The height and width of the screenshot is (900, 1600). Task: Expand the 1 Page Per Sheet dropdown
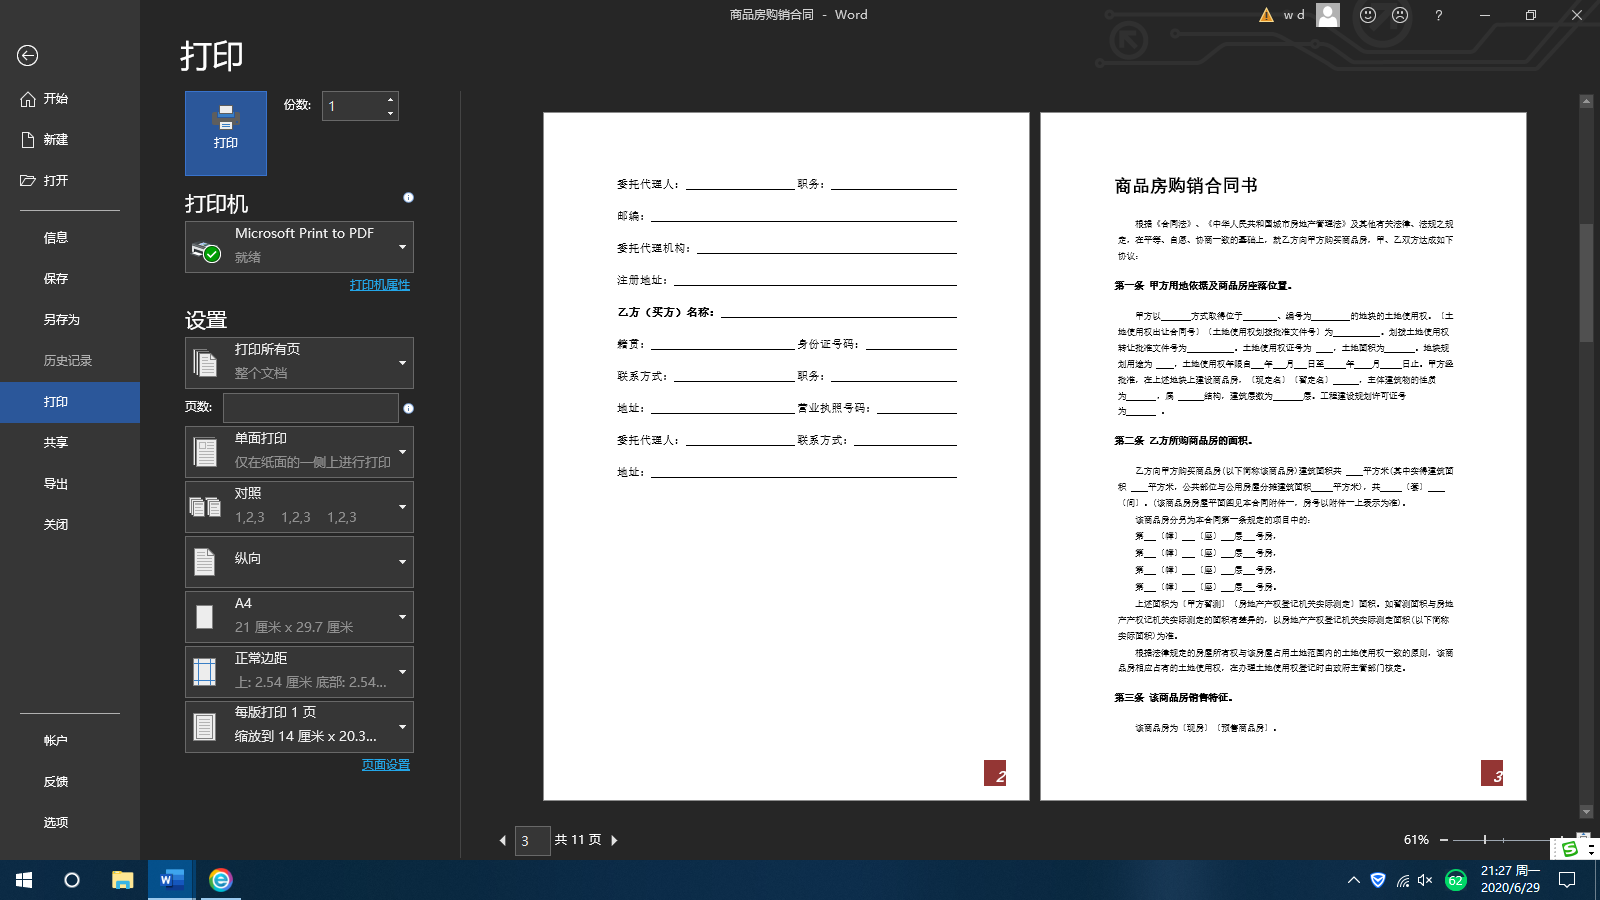coord(299,726)
